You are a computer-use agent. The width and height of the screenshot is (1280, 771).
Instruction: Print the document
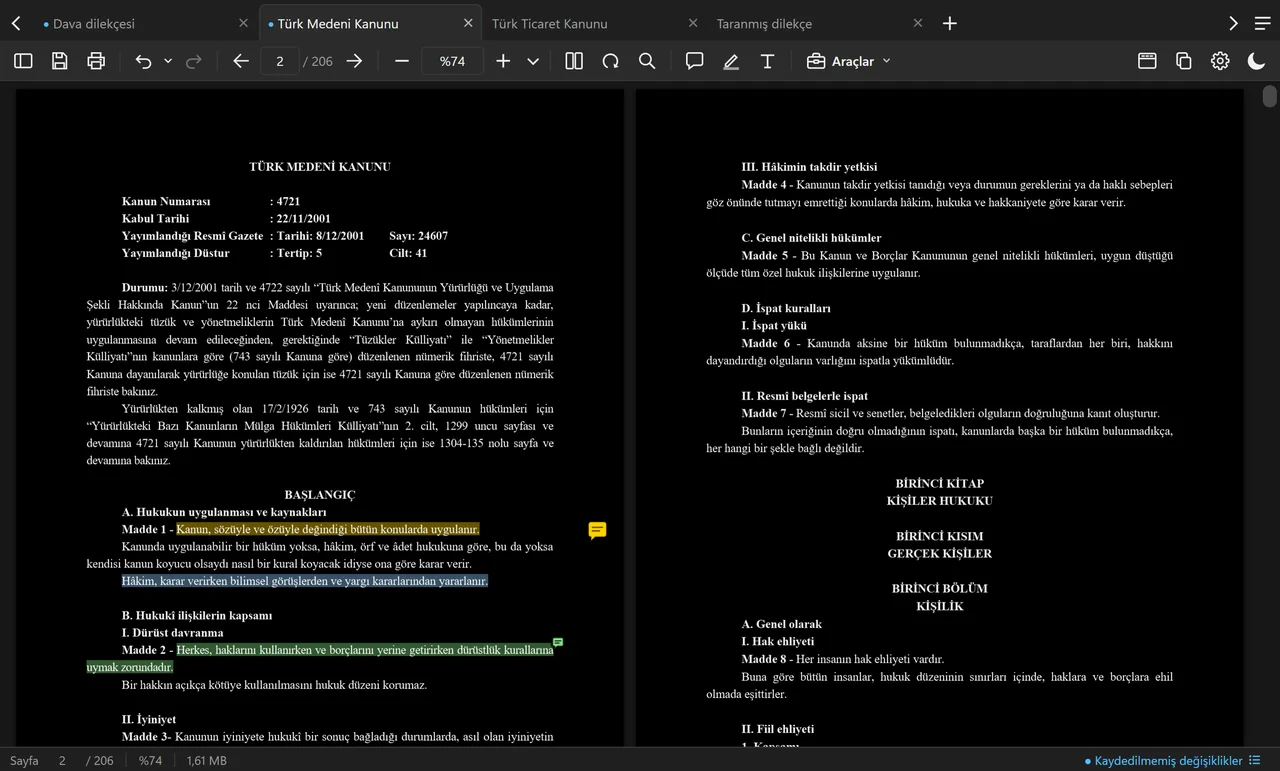point(96,61)
